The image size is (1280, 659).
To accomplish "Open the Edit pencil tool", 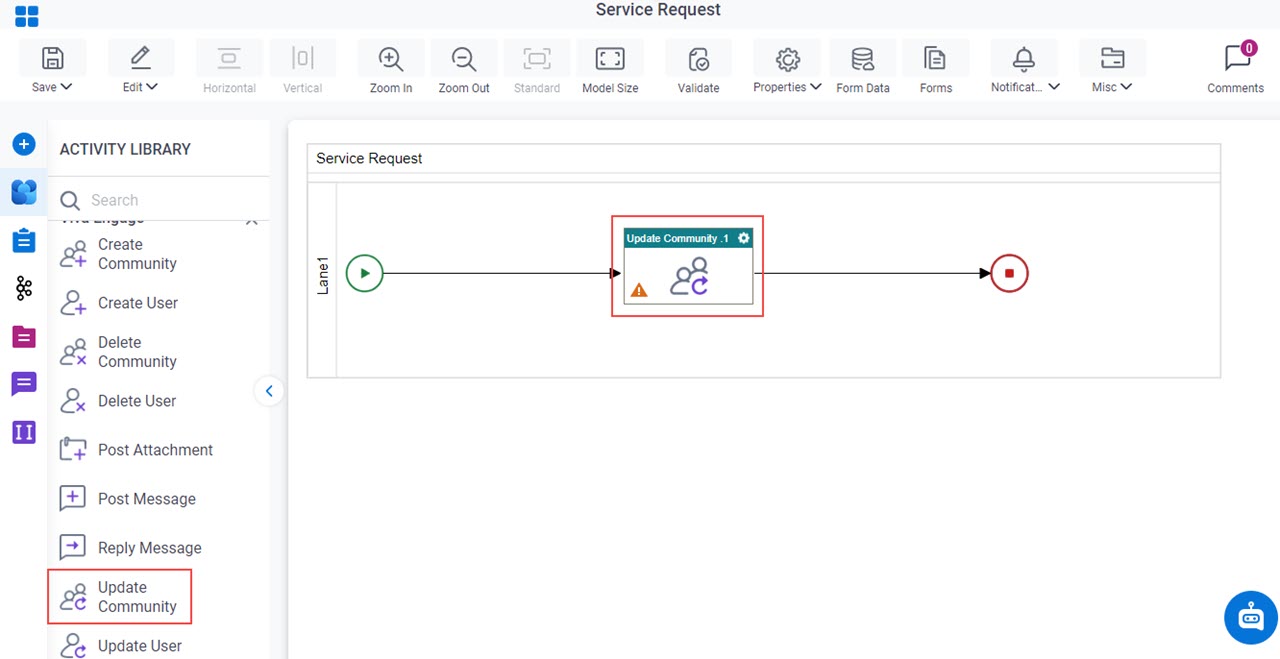I will coord(140,58).
